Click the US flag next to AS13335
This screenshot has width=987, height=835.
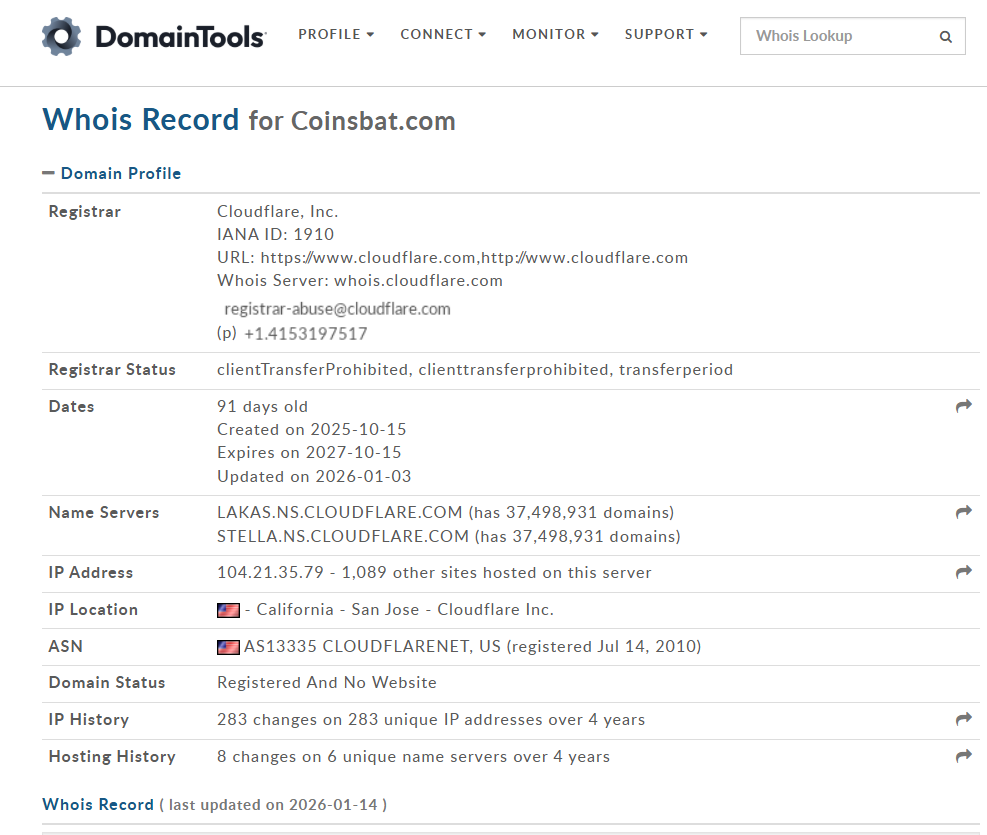pyautogui.click(x=228, y=647)
